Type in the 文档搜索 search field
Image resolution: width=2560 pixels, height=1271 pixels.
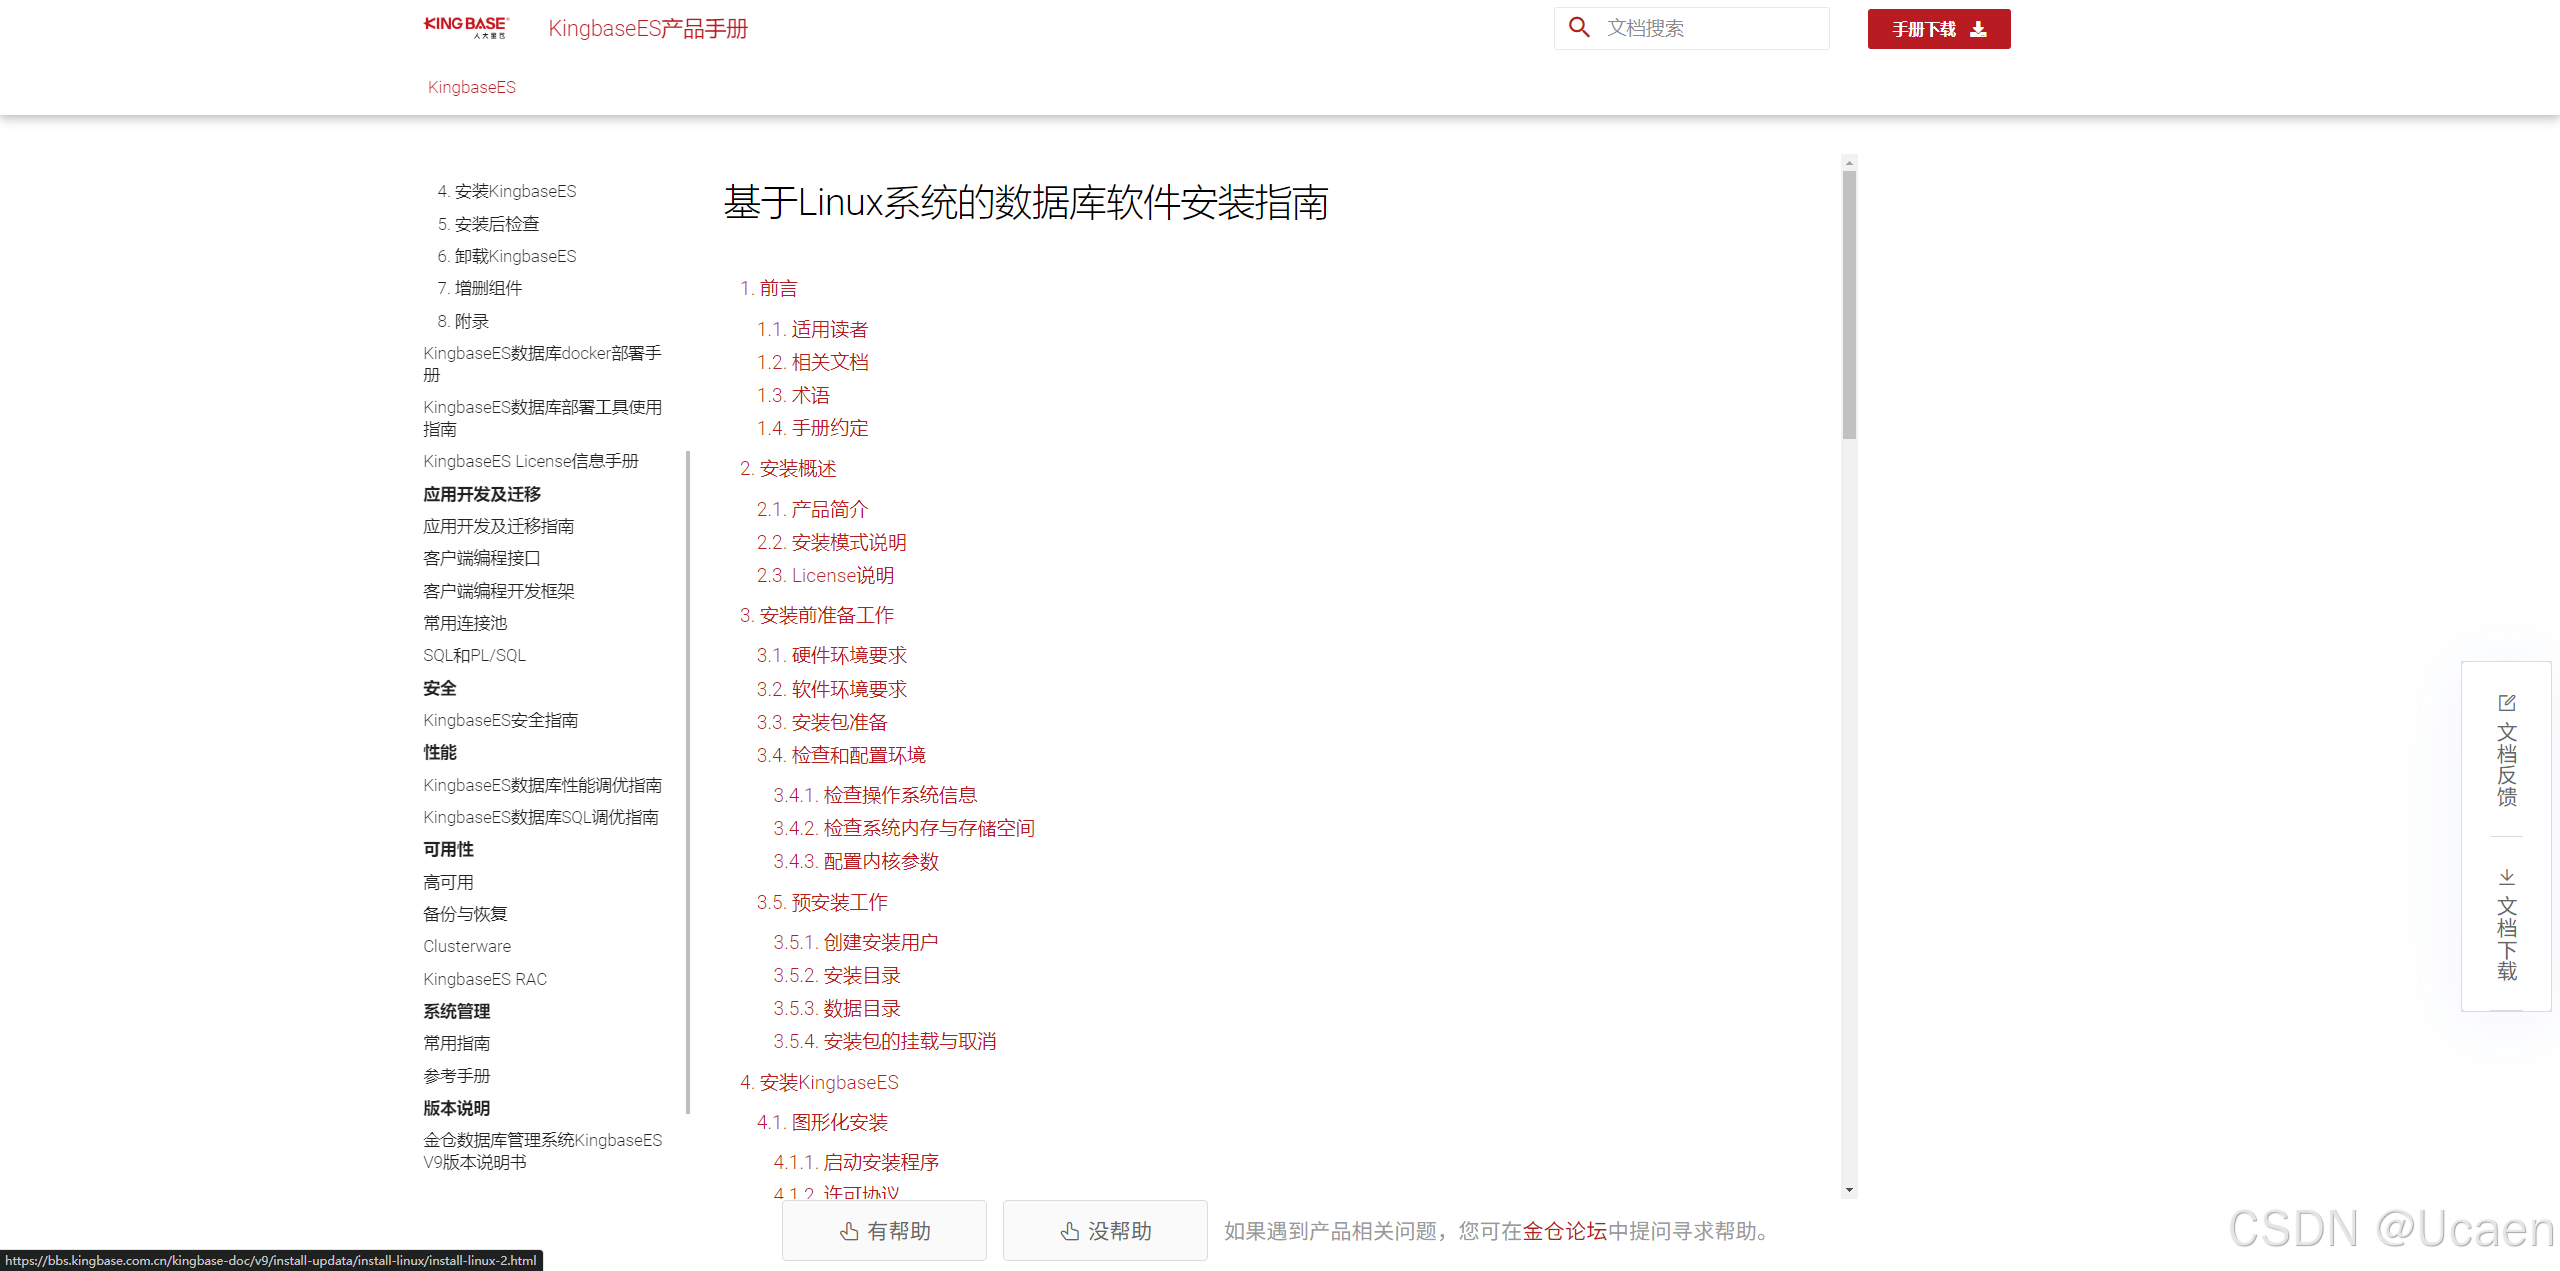1710,28
